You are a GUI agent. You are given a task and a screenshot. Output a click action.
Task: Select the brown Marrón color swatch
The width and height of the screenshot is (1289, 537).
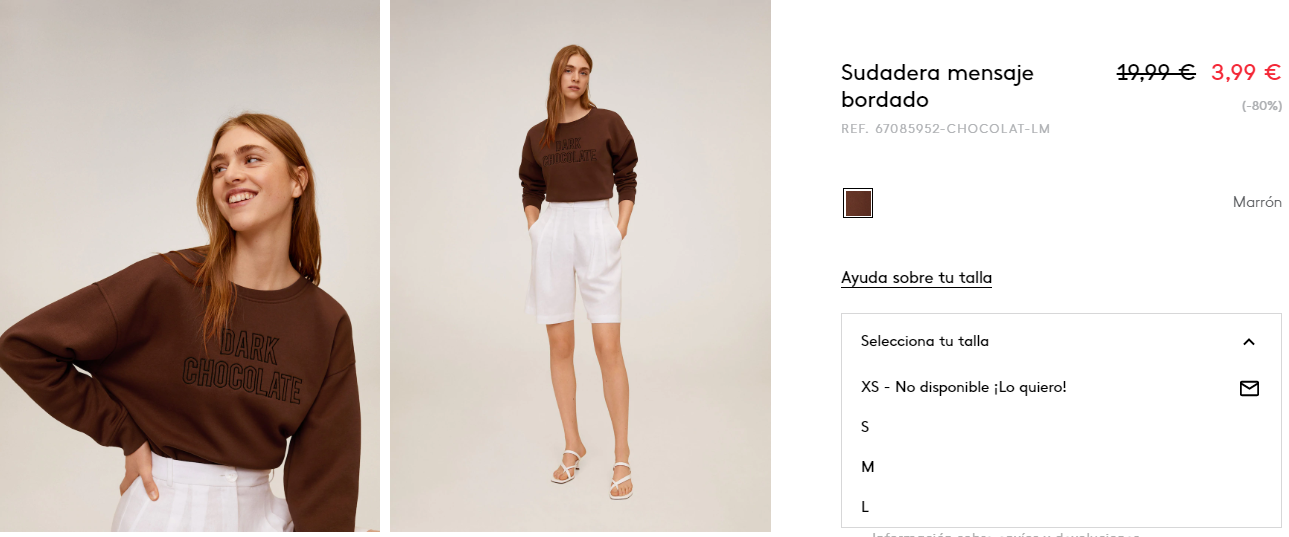858,203
